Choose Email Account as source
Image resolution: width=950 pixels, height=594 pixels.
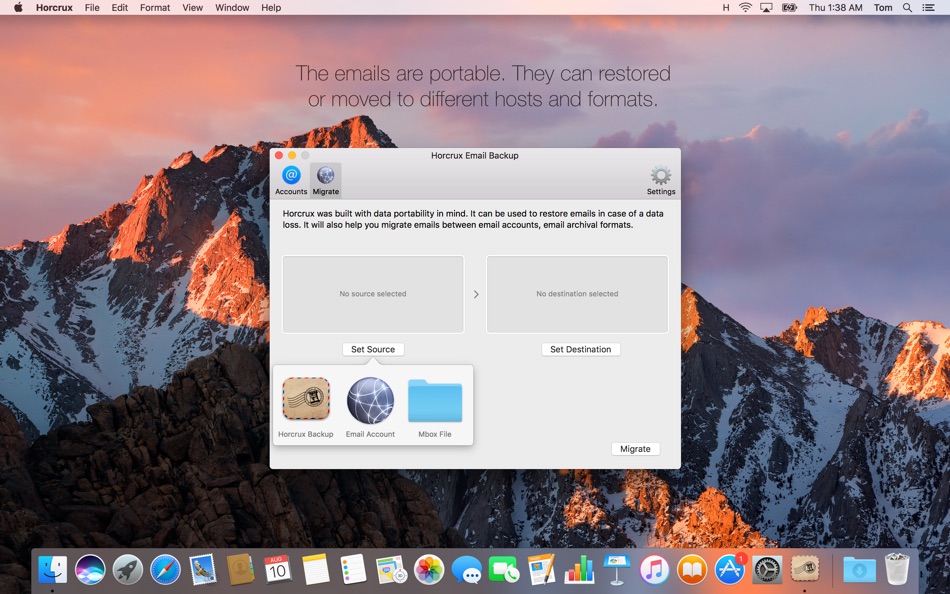point(370,407)
